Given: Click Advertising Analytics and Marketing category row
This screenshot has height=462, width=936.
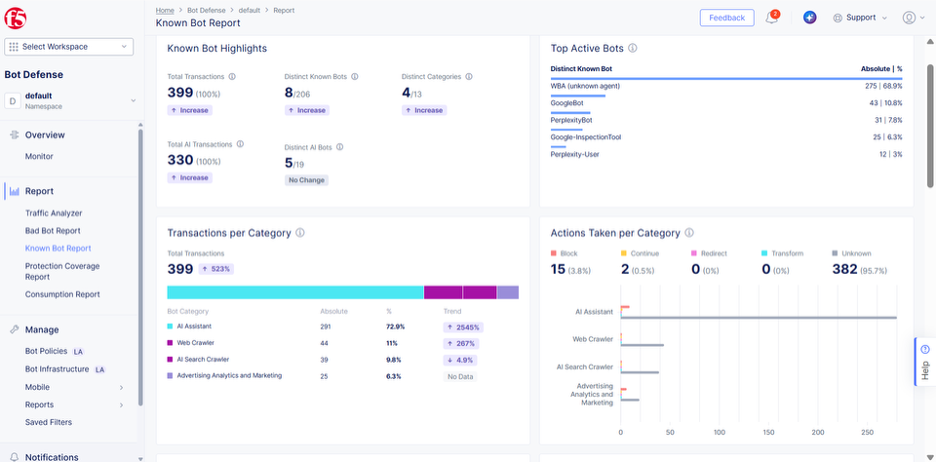Looking at the screenshot, I should coord(343,376).
